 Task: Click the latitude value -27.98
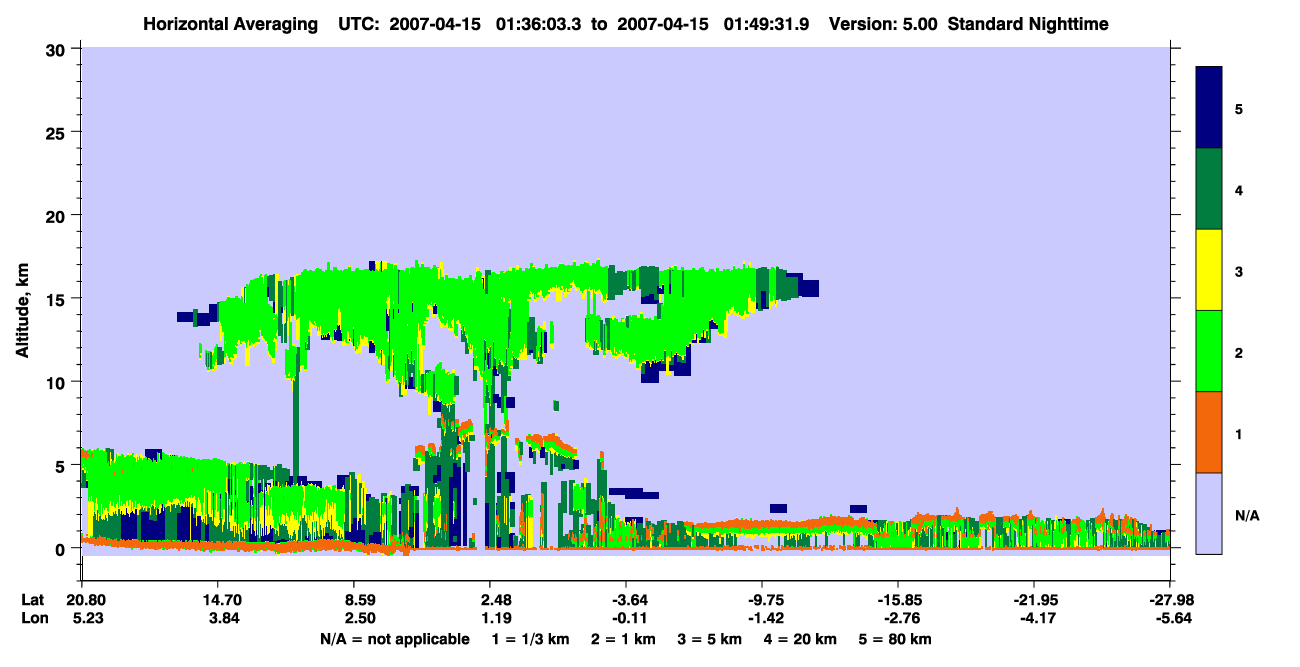tap(1170, 600)
